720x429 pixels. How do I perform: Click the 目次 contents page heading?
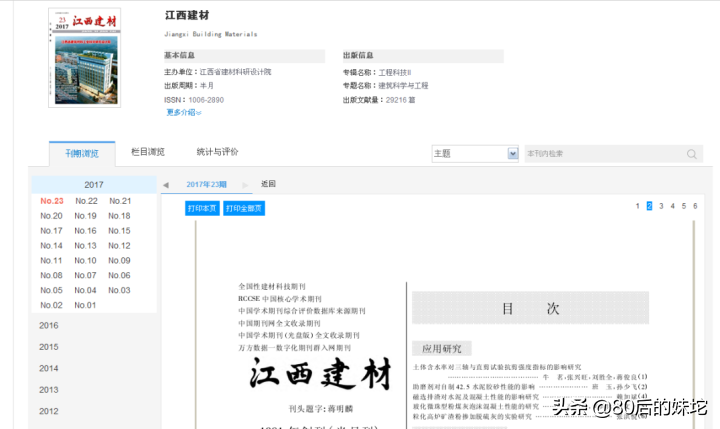tap(530, 308)
